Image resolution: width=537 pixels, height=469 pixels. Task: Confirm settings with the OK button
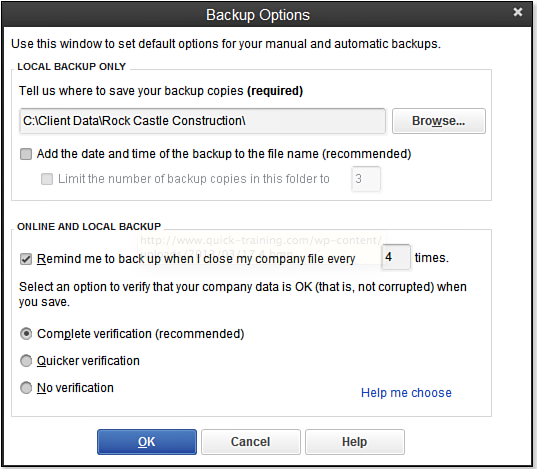tap(147, 442)
